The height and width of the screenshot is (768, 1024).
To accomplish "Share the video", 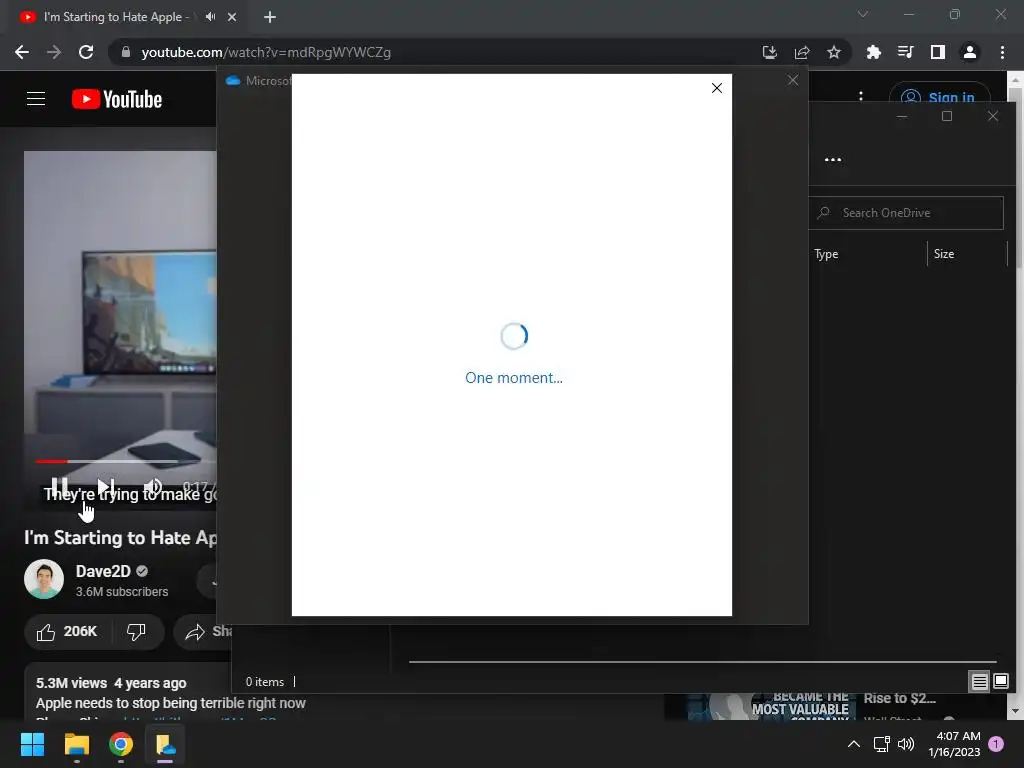I will 202,632.
